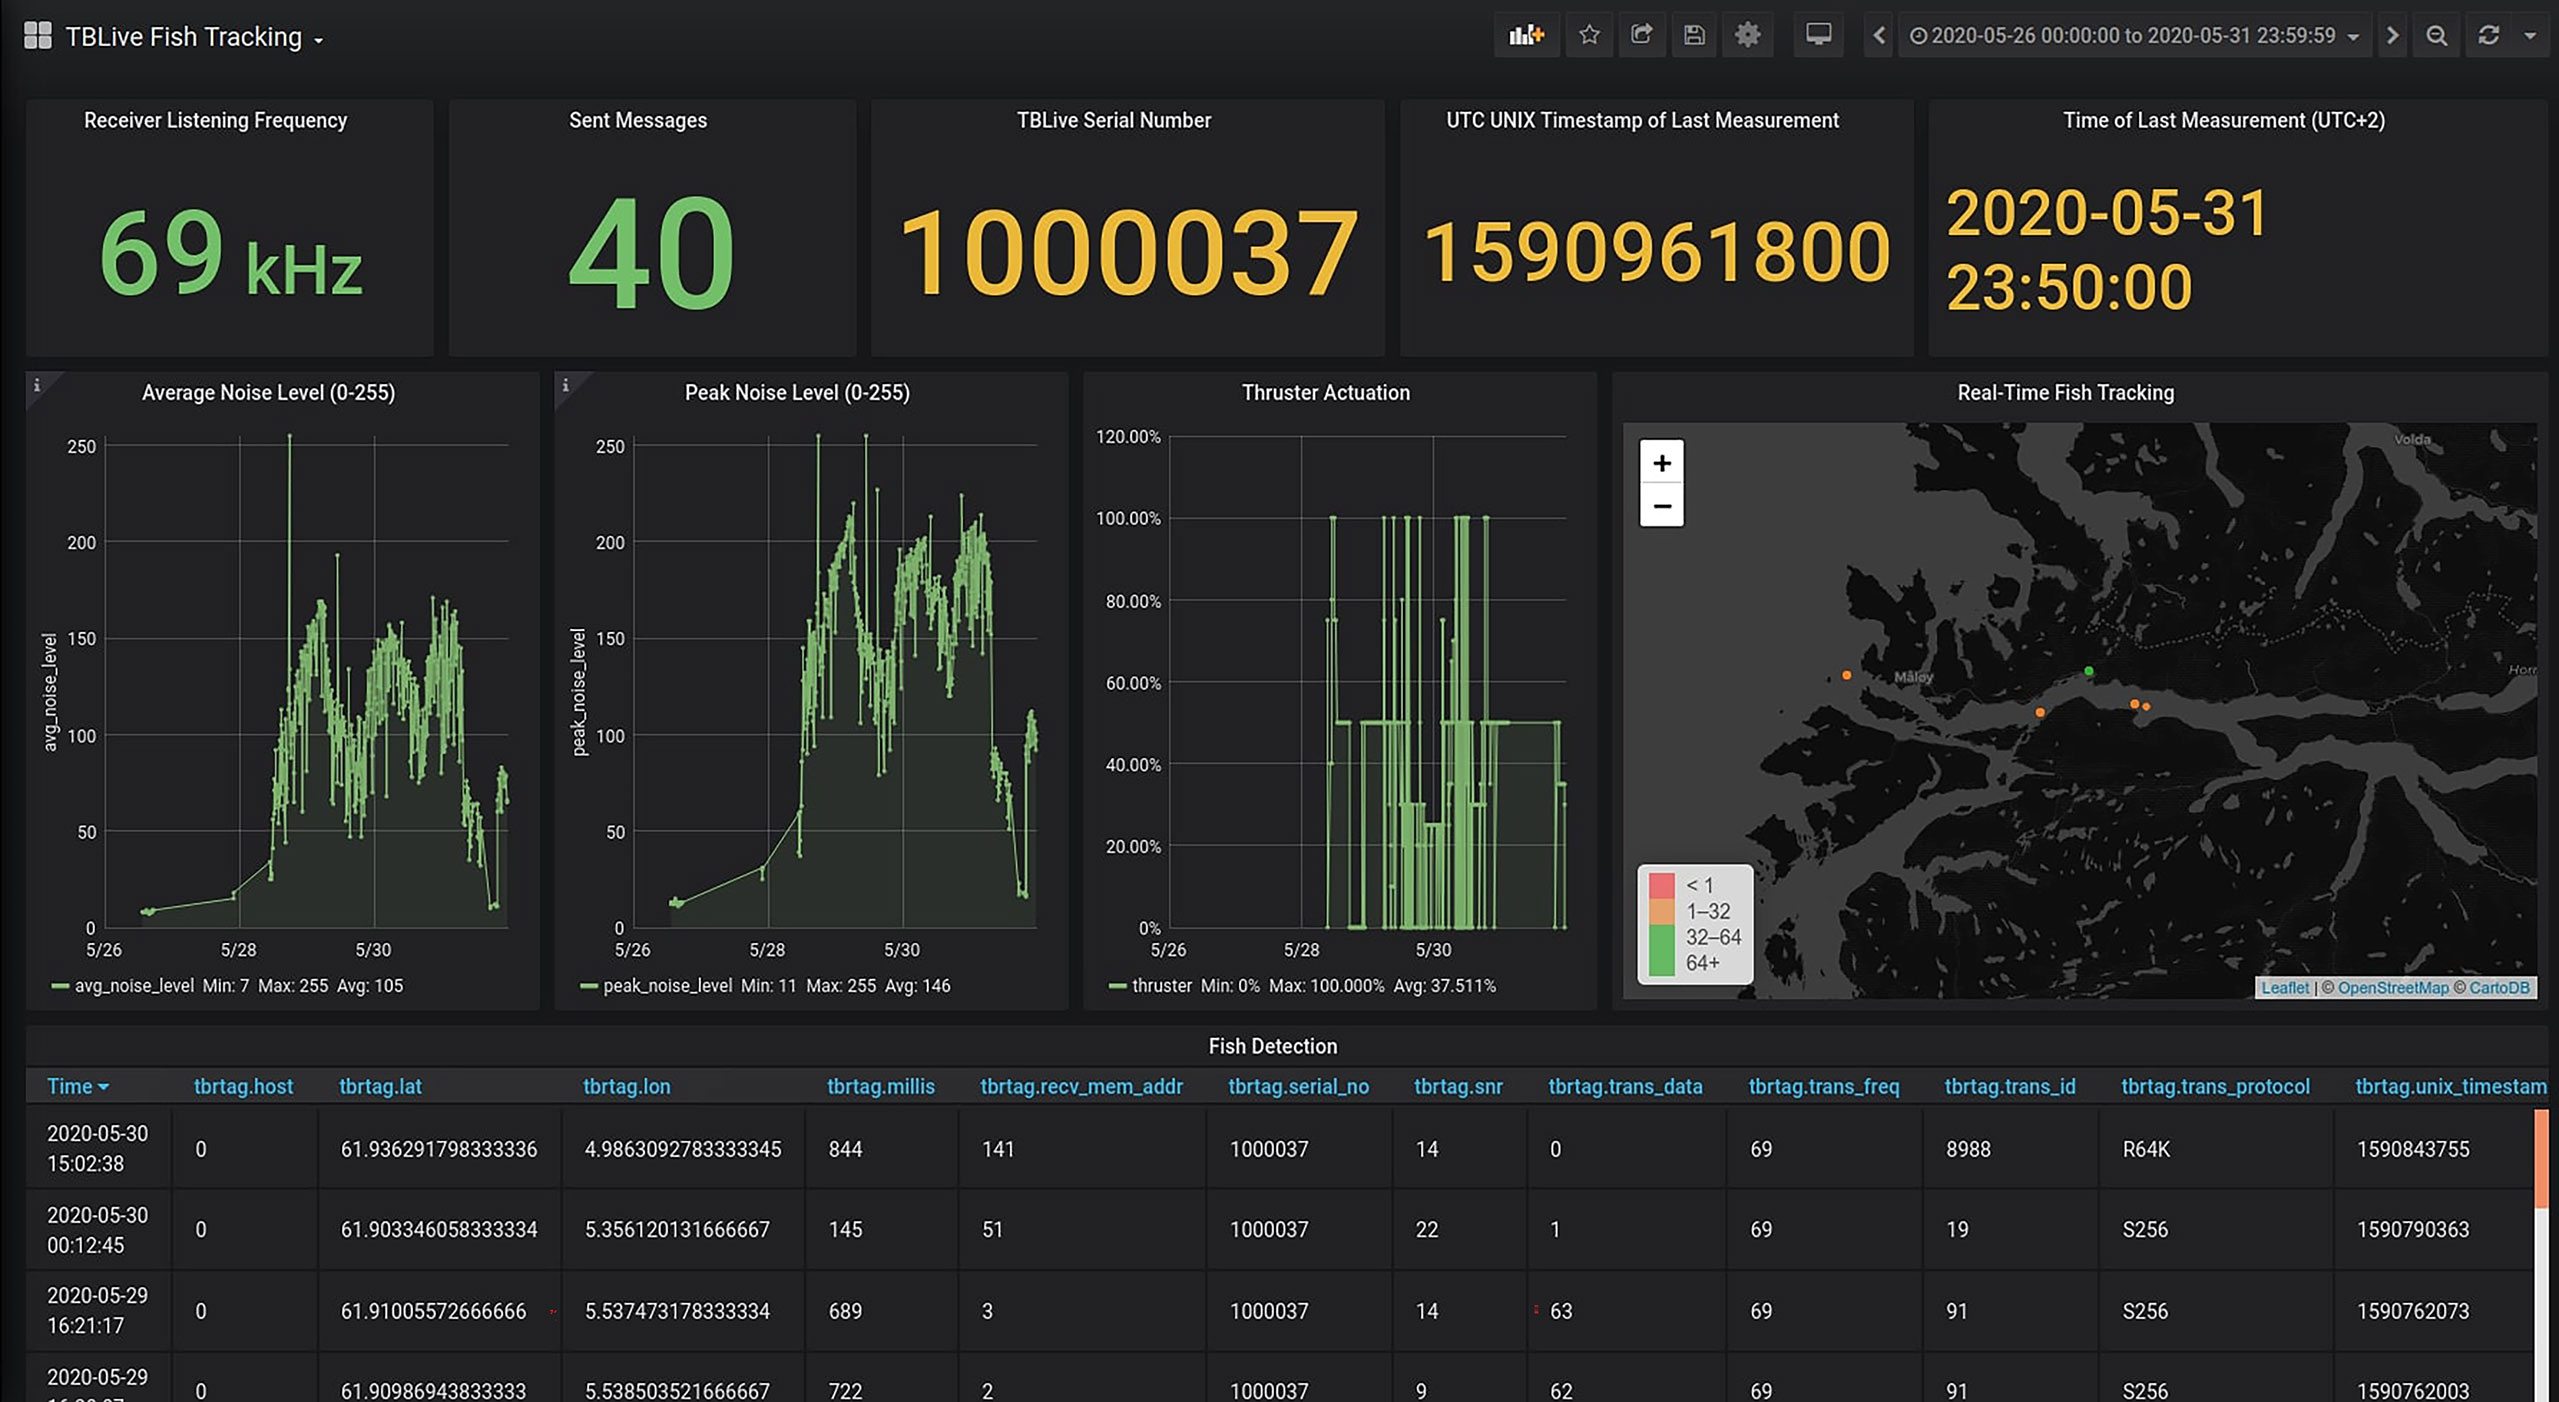Viewport: 2559px width, 1402px height.
Task: Sort table by tbrtag.trans_protocol column
Action: [x=2215, y=1086]
